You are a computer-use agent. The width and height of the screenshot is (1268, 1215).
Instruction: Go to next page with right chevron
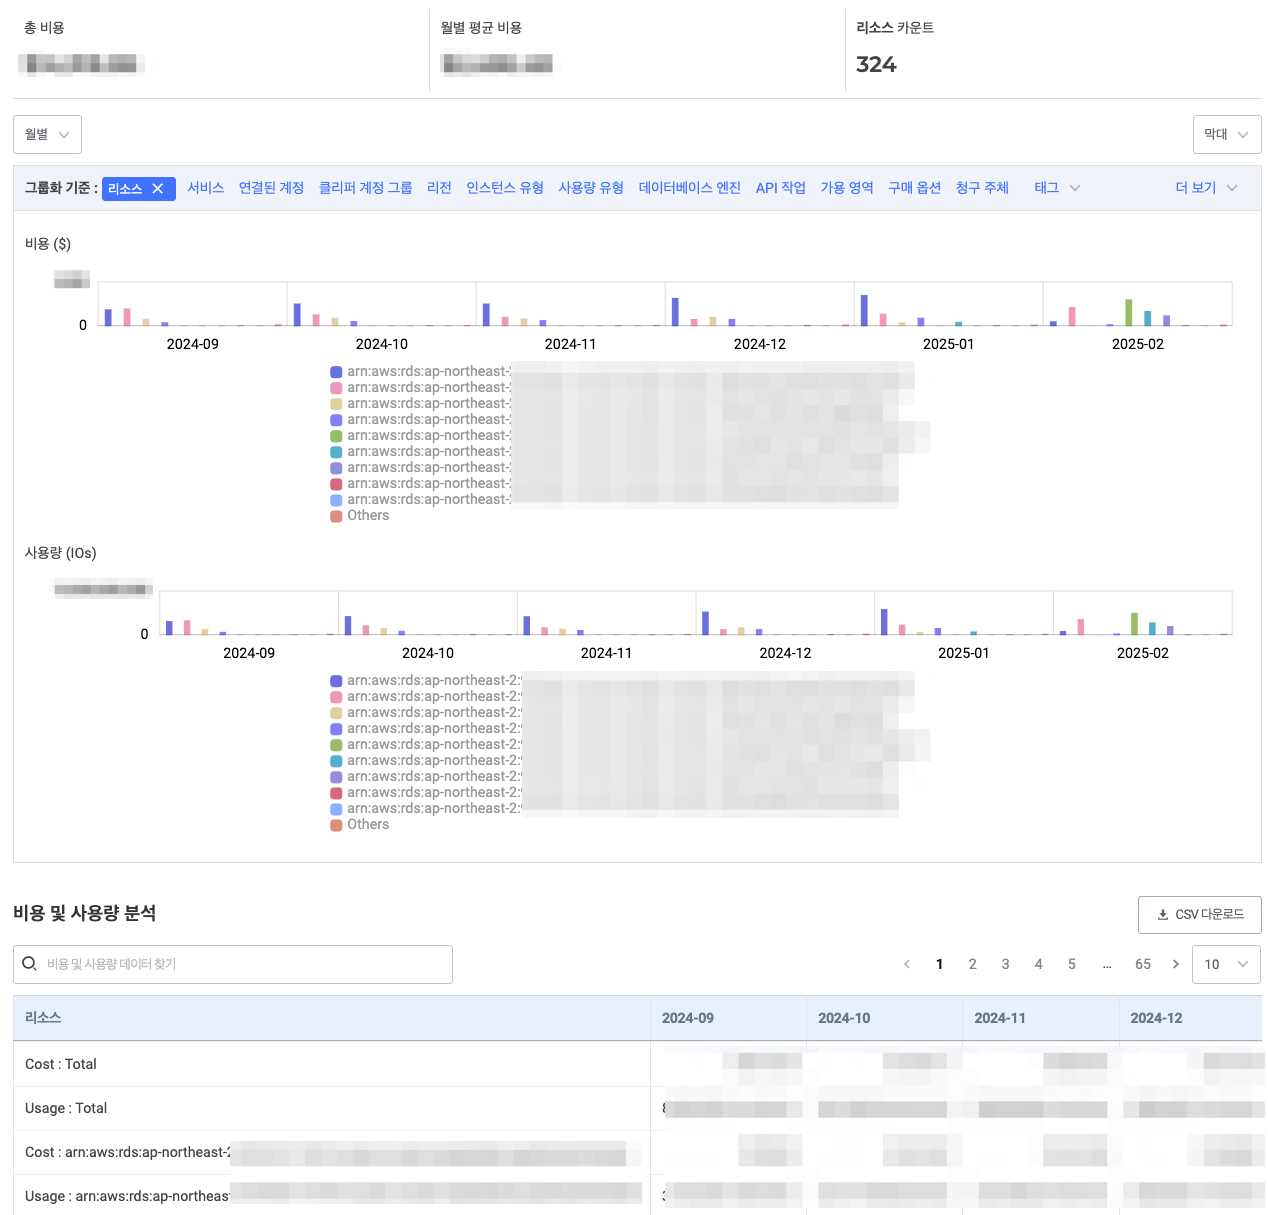point(1175,964)
